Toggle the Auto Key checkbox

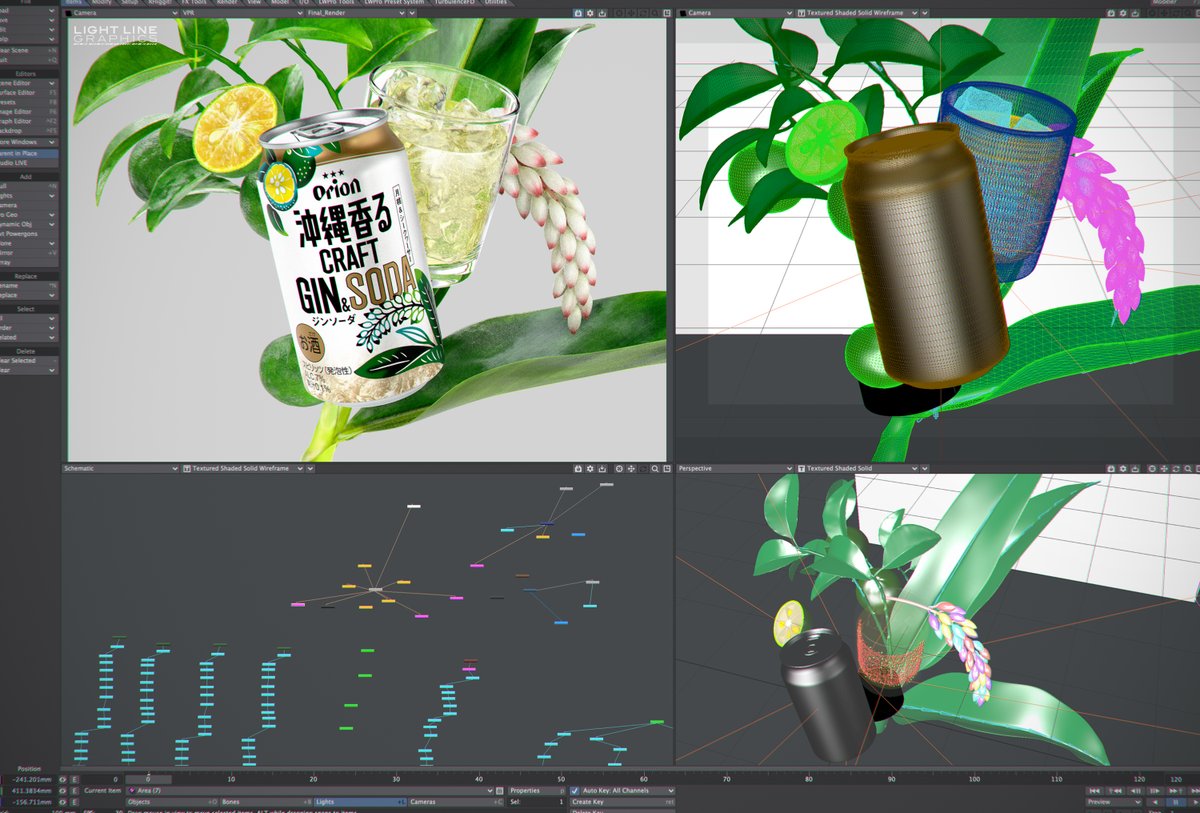[574, 790]
